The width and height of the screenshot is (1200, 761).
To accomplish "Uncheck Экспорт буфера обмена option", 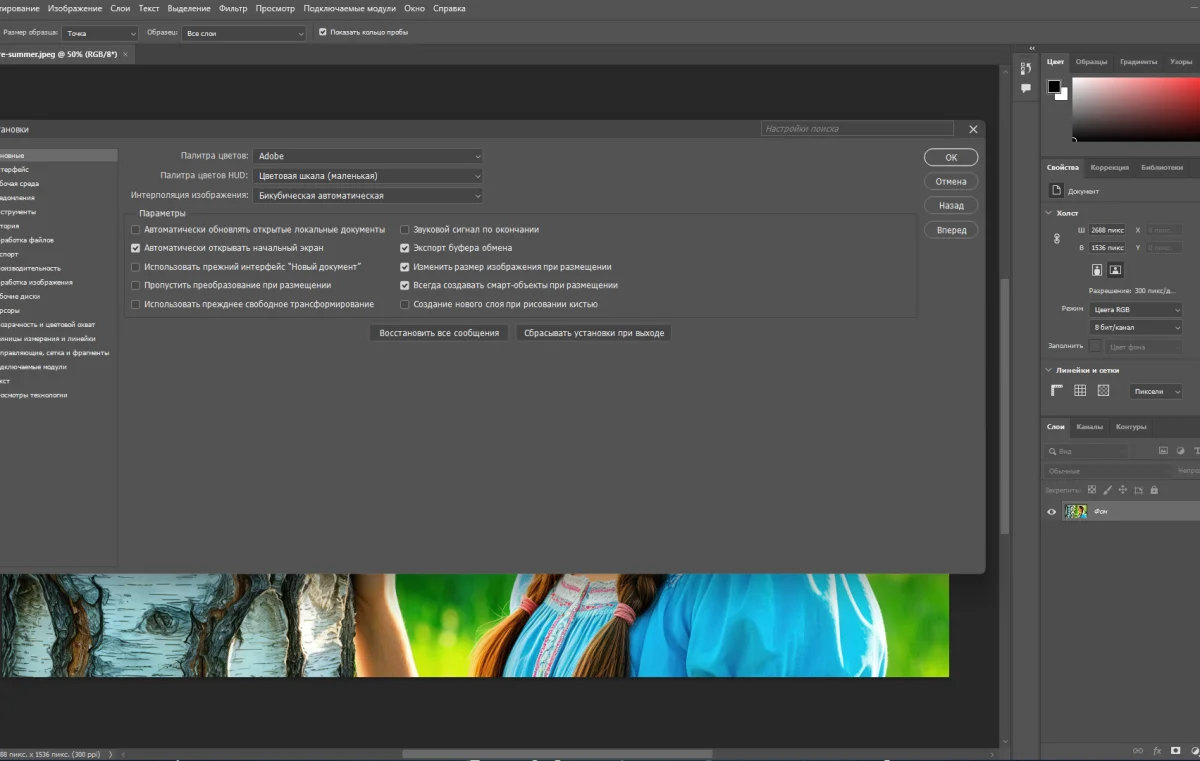I will pyautogui.click(x=405, y=248).
